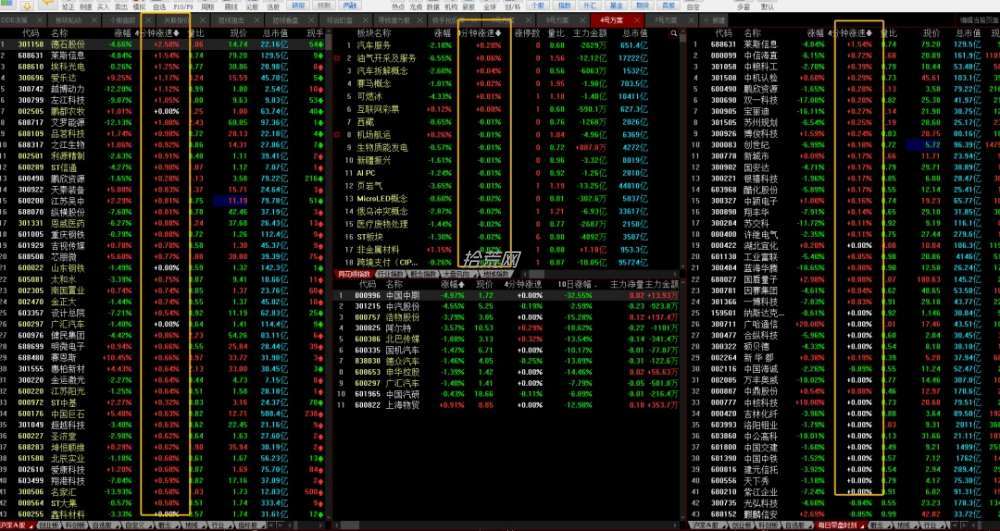This screenshot has width=1000, height=531.
Task: Click the 现手 column header in the left list
Action: click(x=315, y=33)
